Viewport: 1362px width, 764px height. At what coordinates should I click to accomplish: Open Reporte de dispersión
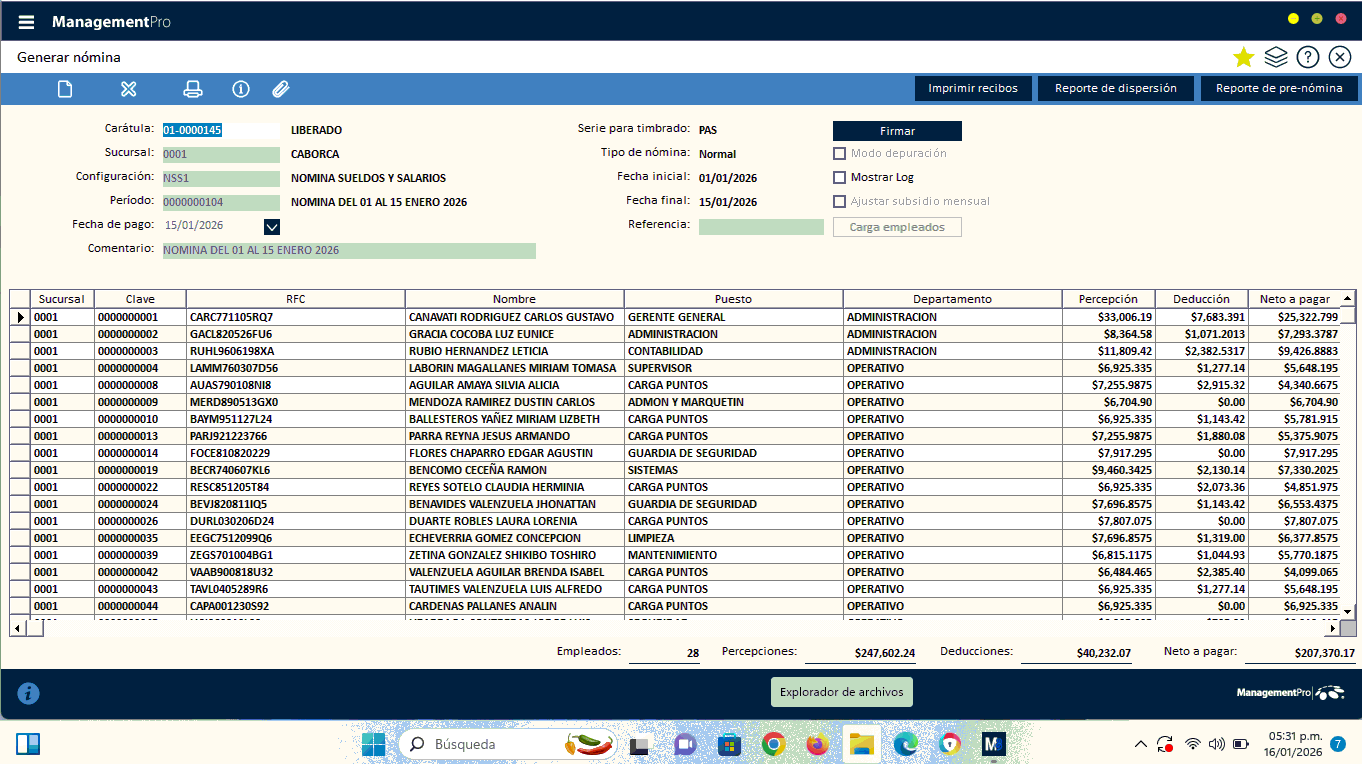[1115, 89]
